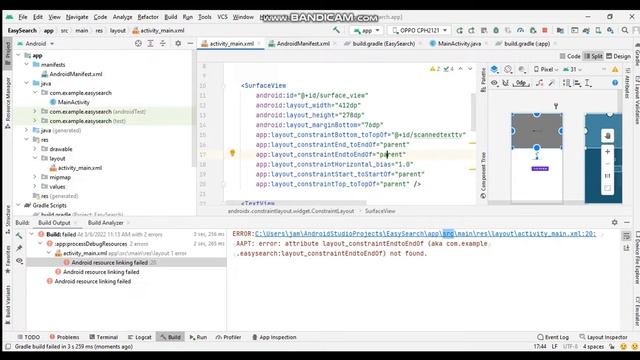Open the Terminal tool window
This screenshot has width=640, height=360.
pos(104,337)
